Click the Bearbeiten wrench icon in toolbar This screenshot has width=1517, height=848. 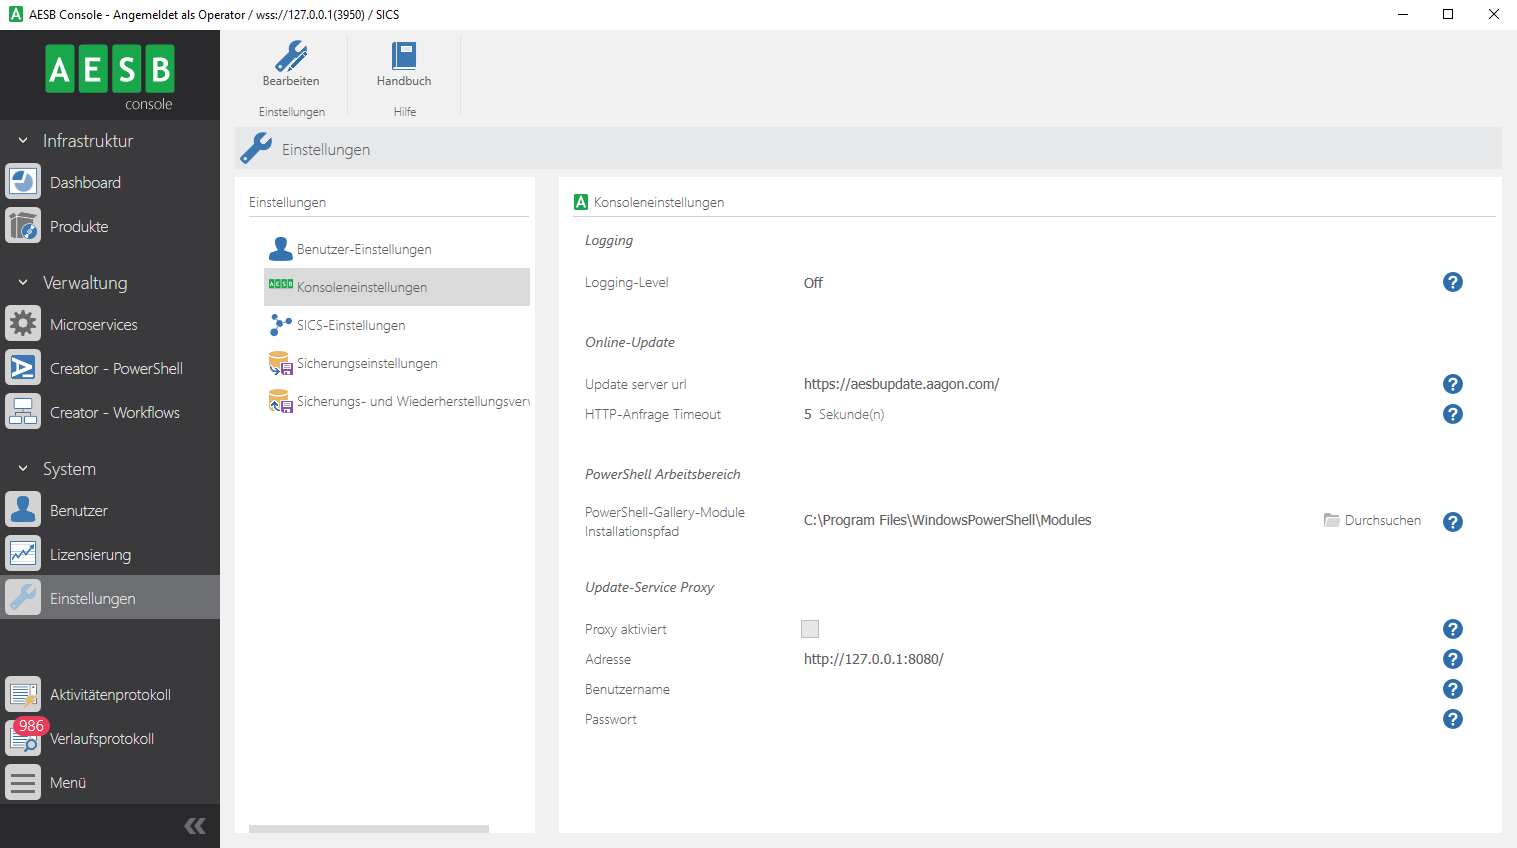291,57
